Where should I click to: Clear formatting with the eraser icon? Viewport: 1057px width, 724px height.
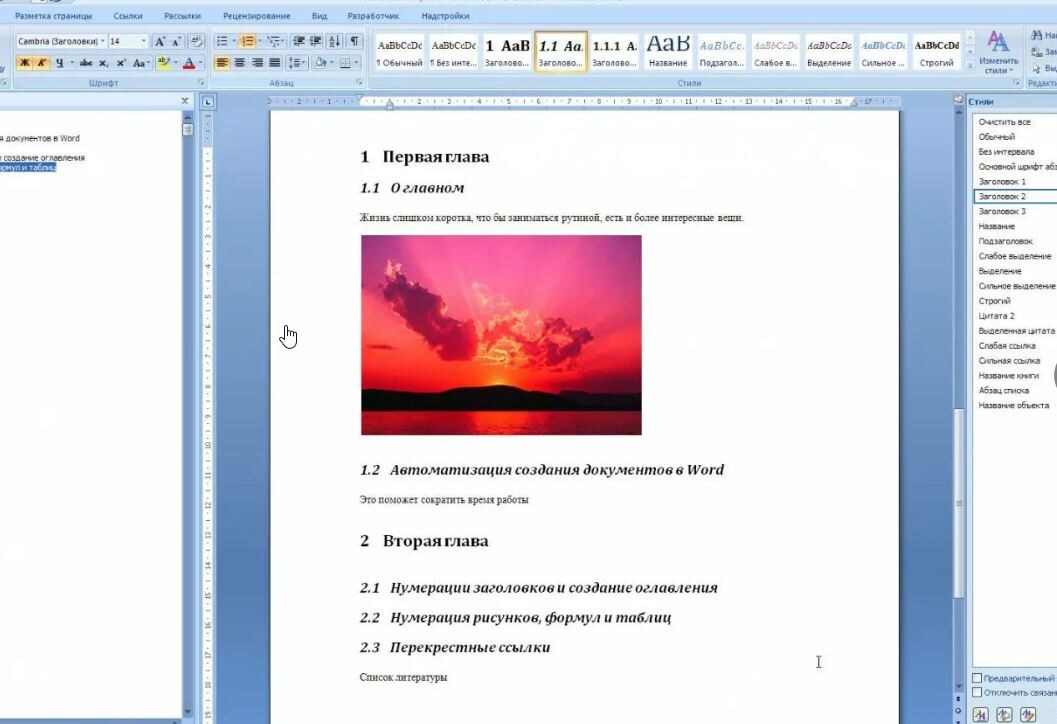click(196, 42)
